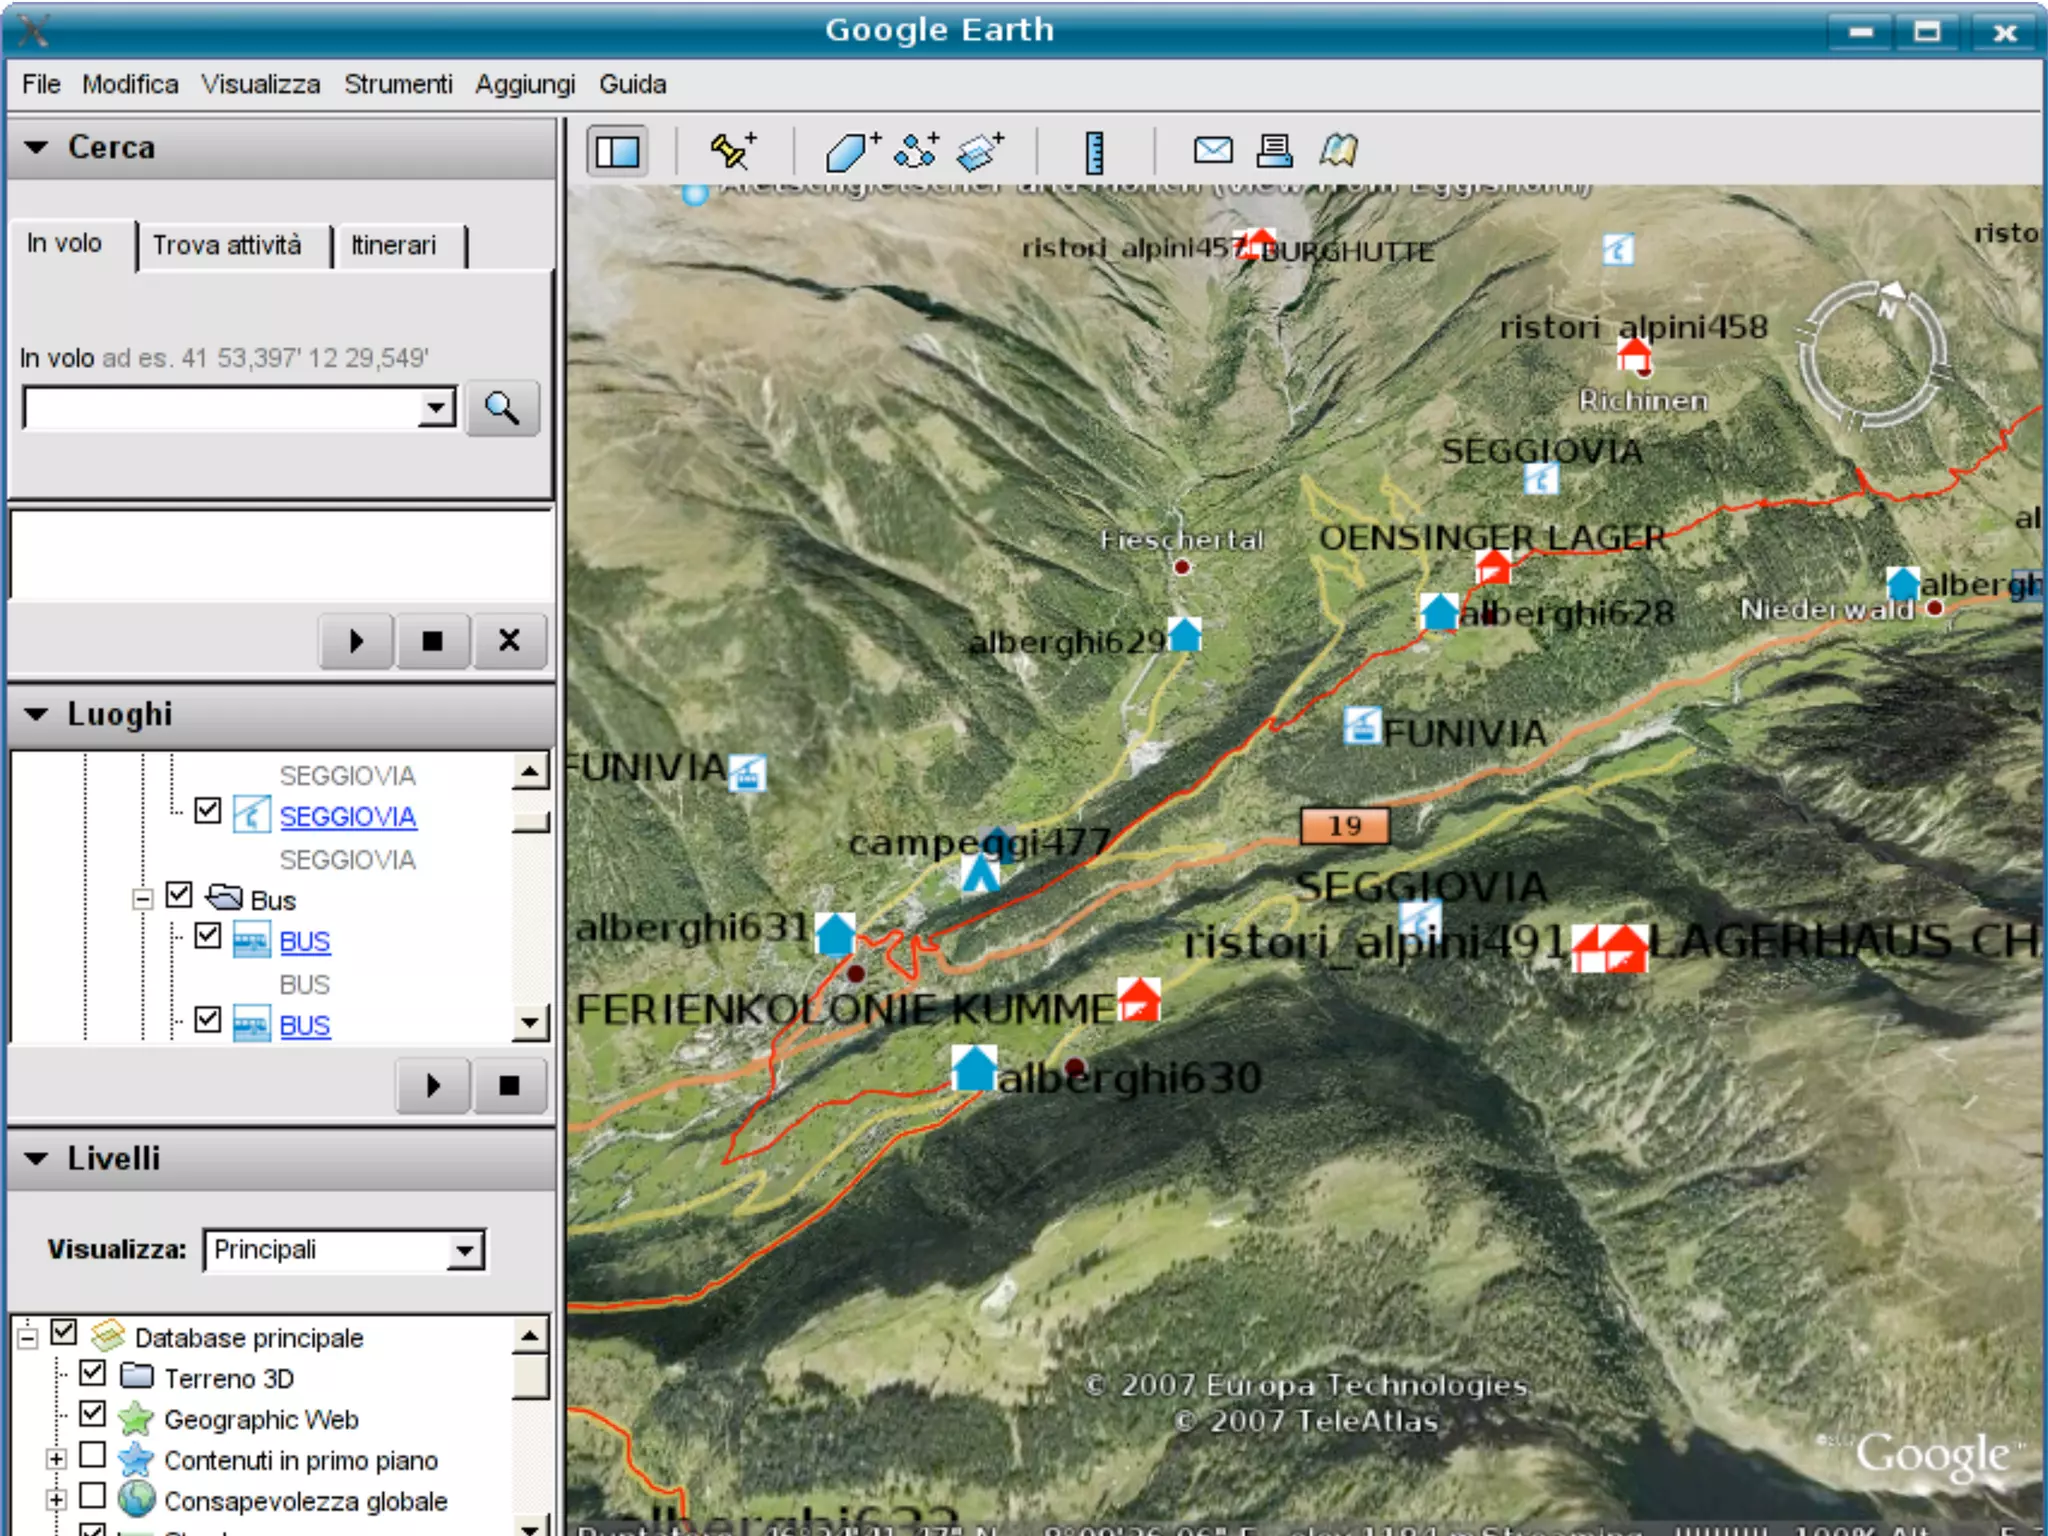Enable the Contenuti in primo piano checkbox
The width and height of the screenshot is (2048, 1536).
coord(93,1456)
